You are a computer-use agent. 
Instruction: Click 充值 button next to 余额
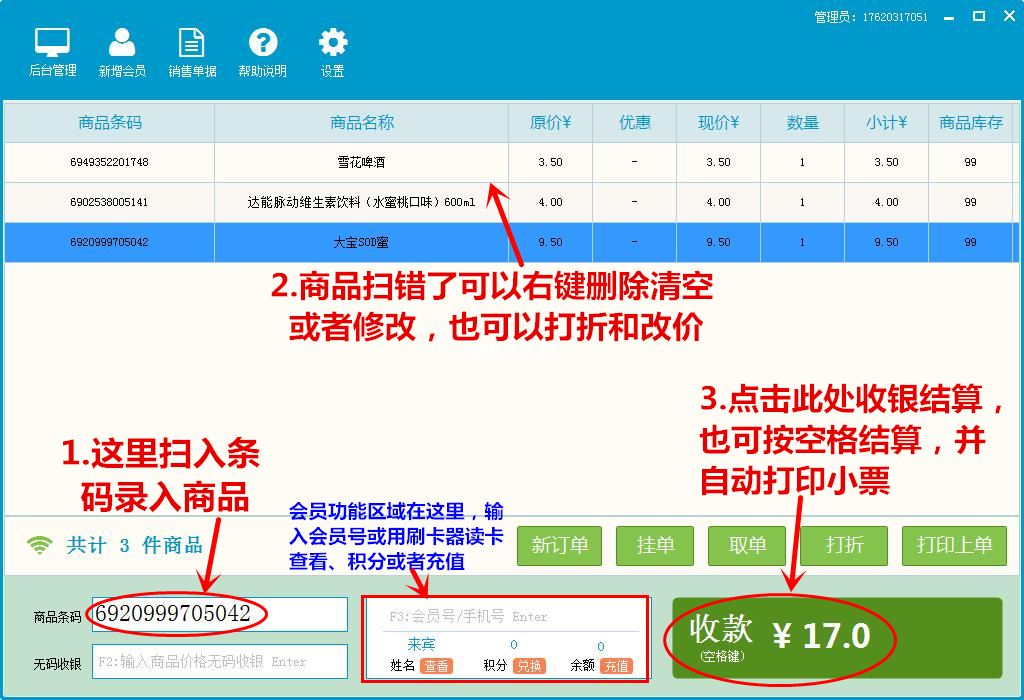pyautogui.click(x=616, y=666)
